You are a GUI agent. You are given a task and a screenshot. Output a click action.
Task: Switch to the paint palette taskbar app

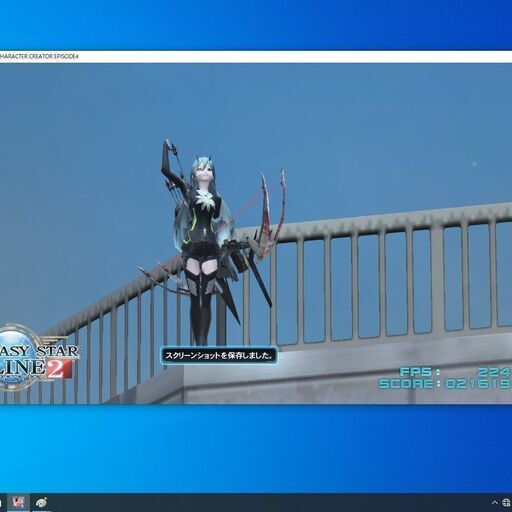pos(42,502)
